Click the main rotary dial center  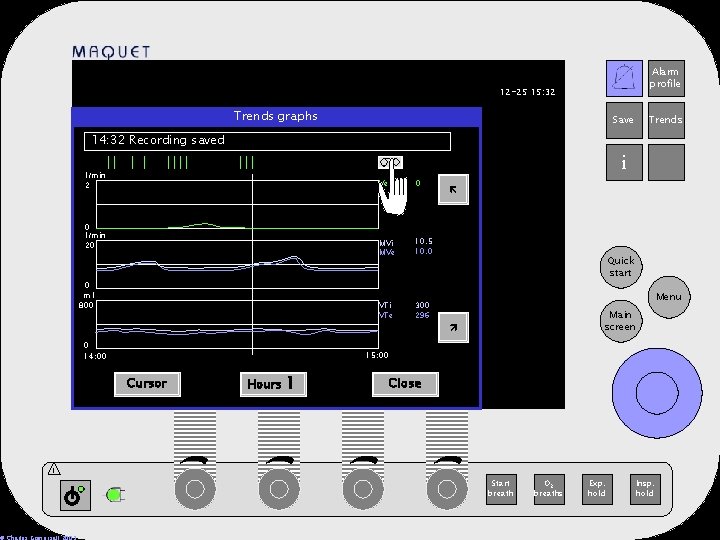click(657, 393)
